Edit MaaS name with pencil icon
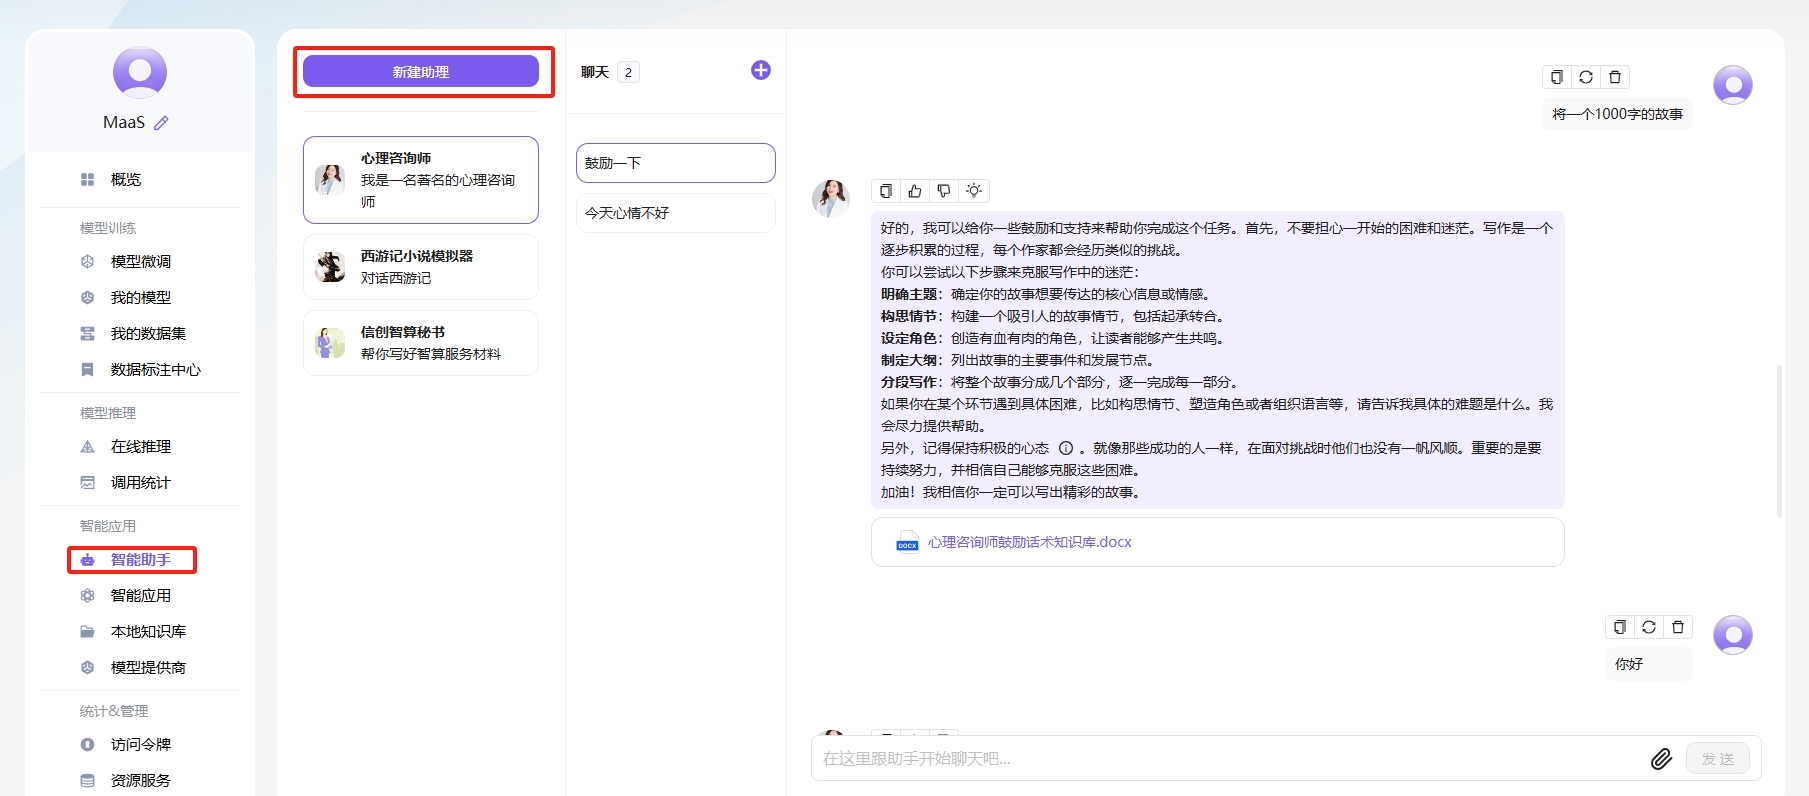1809x796 pixels. (x=161, y=122)
